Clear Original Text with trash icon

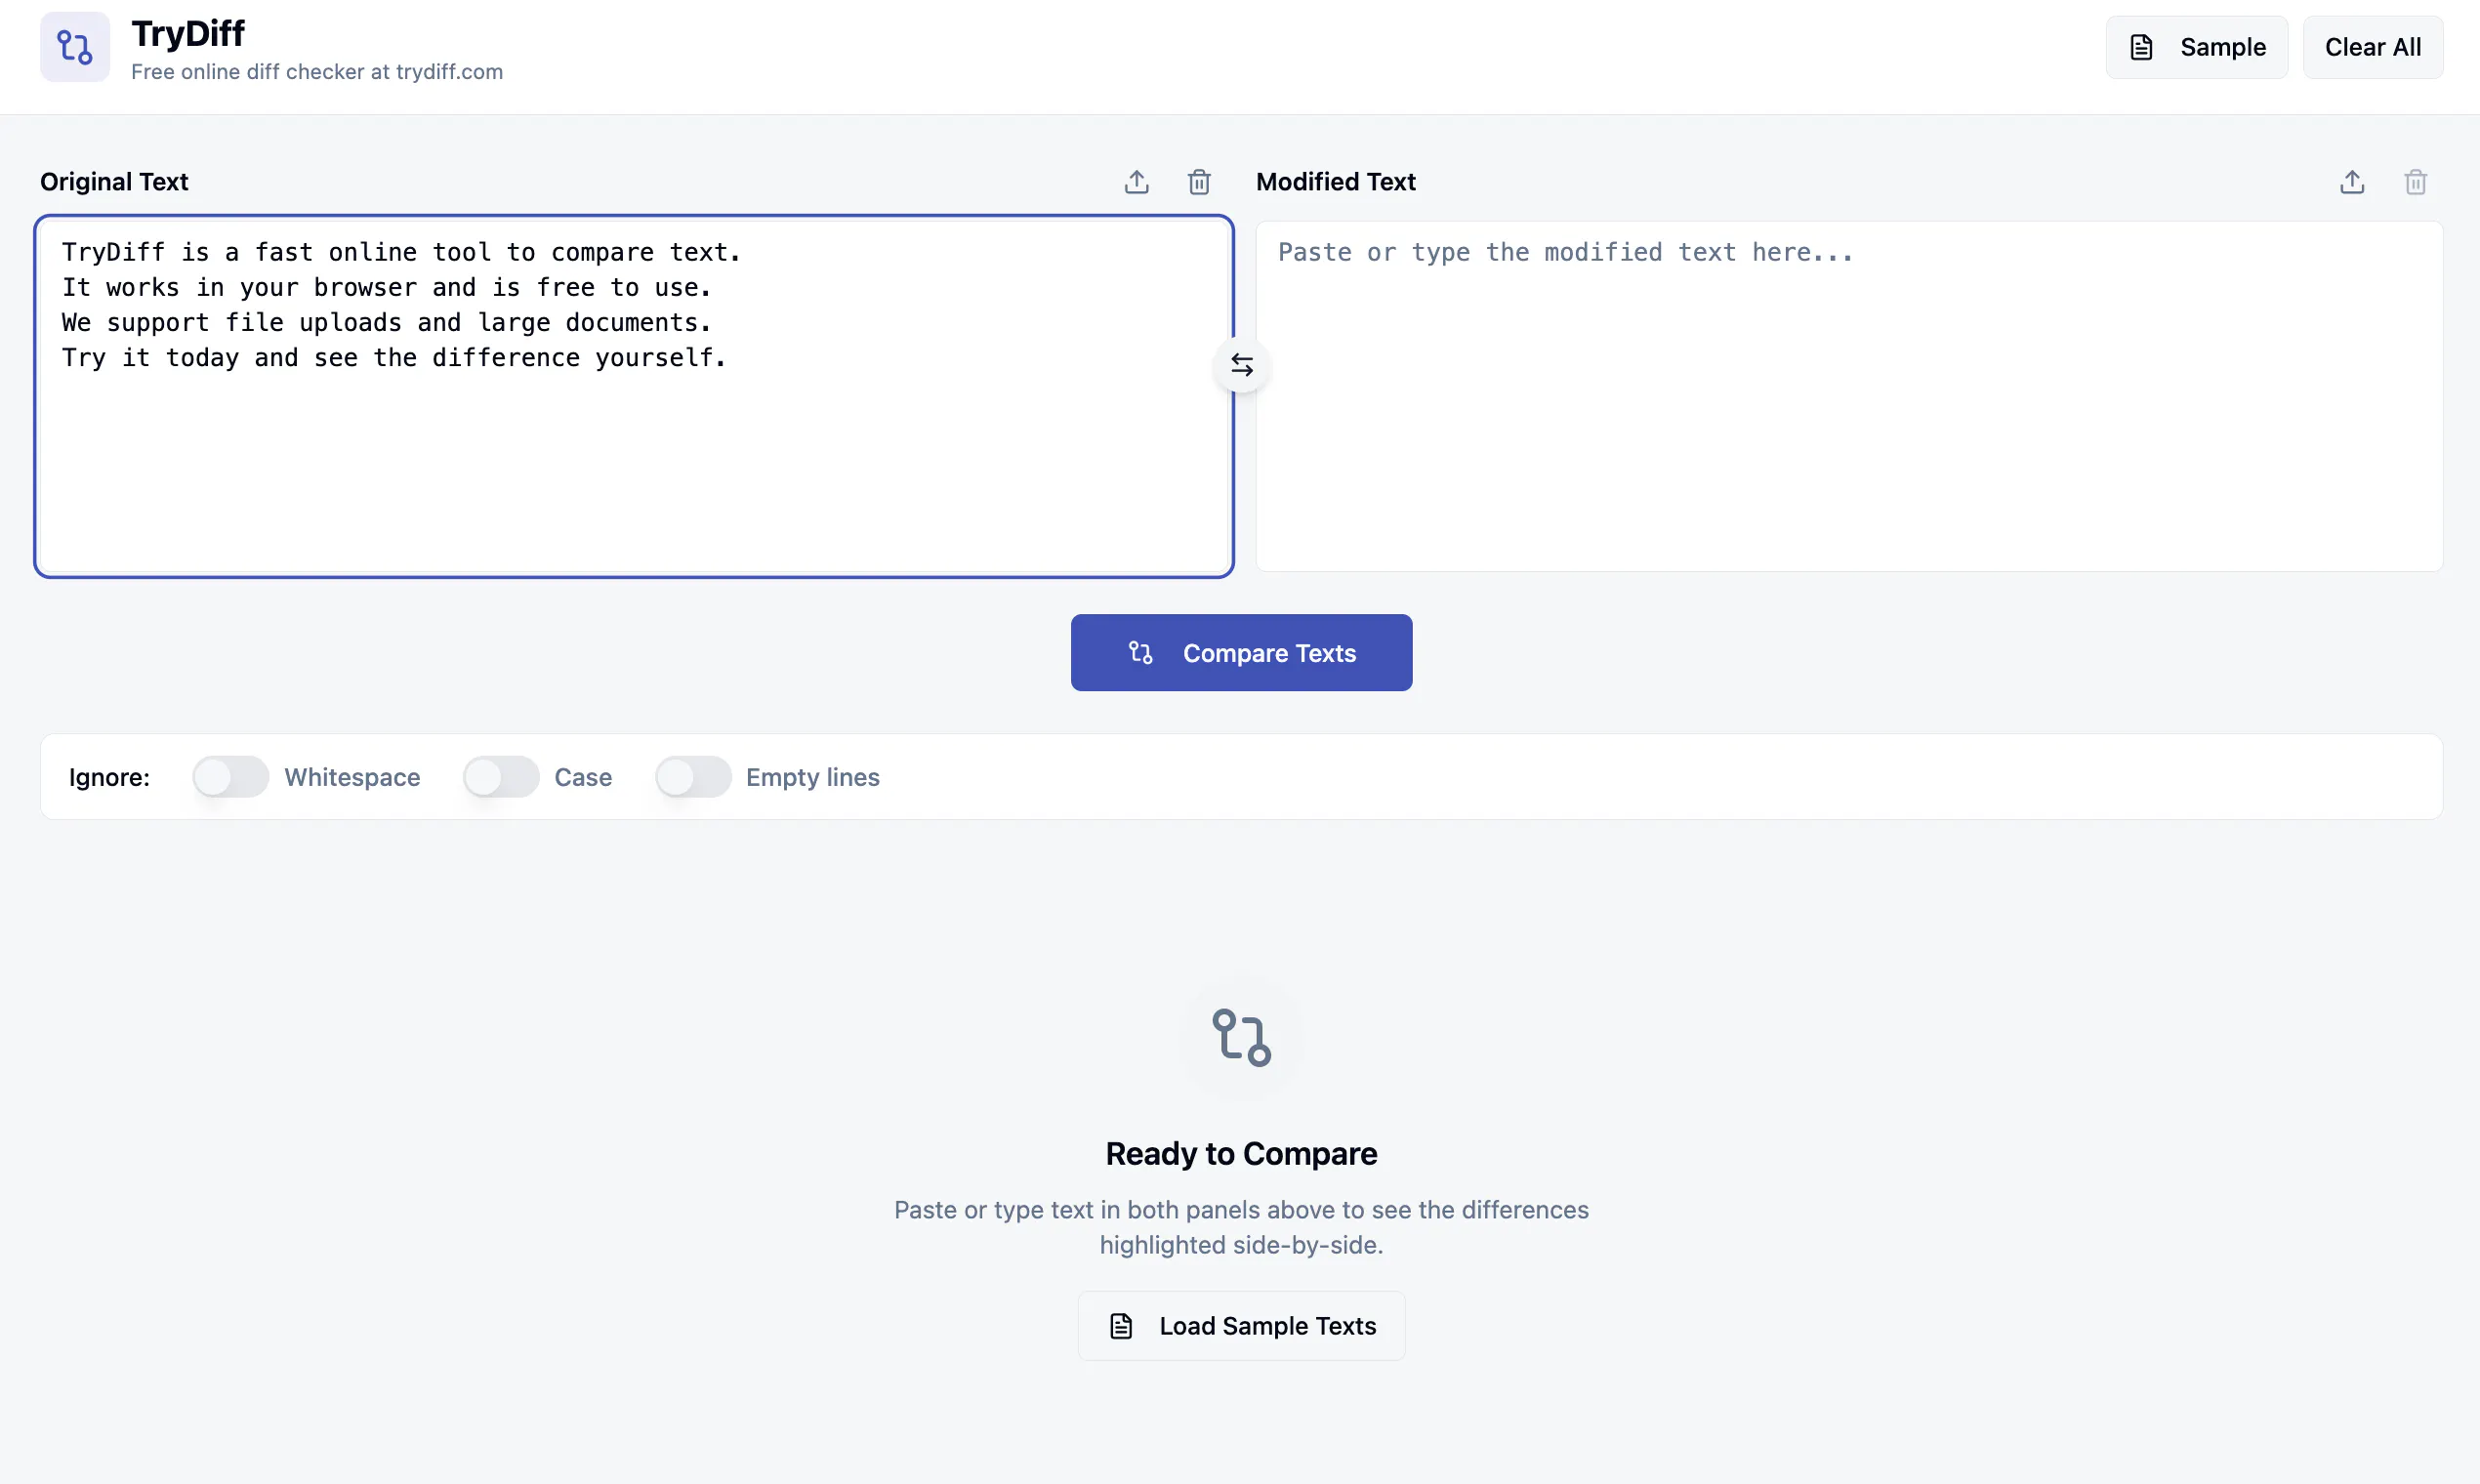pos(1199,182)
